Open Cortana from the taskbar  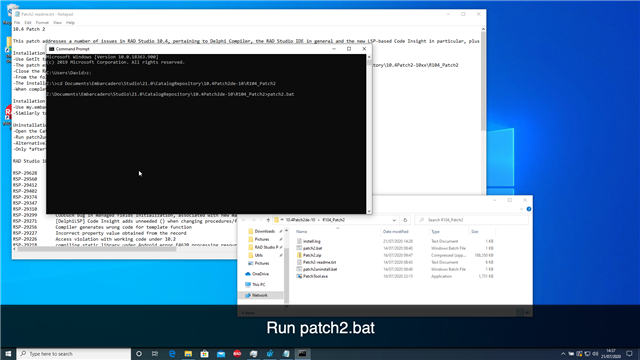[139, 354]
